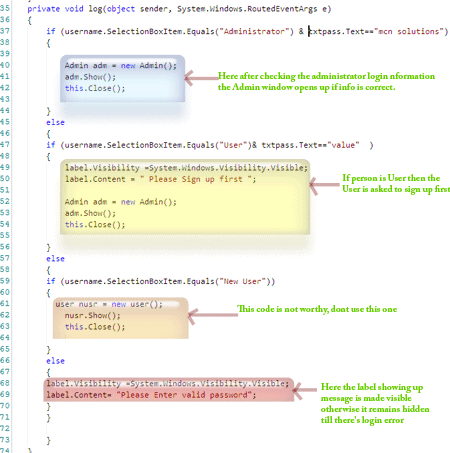The image size is (450, 453).
Task: Click the " Please Sign up first " string
Action: pyautogui.click(x=196, y=179)
